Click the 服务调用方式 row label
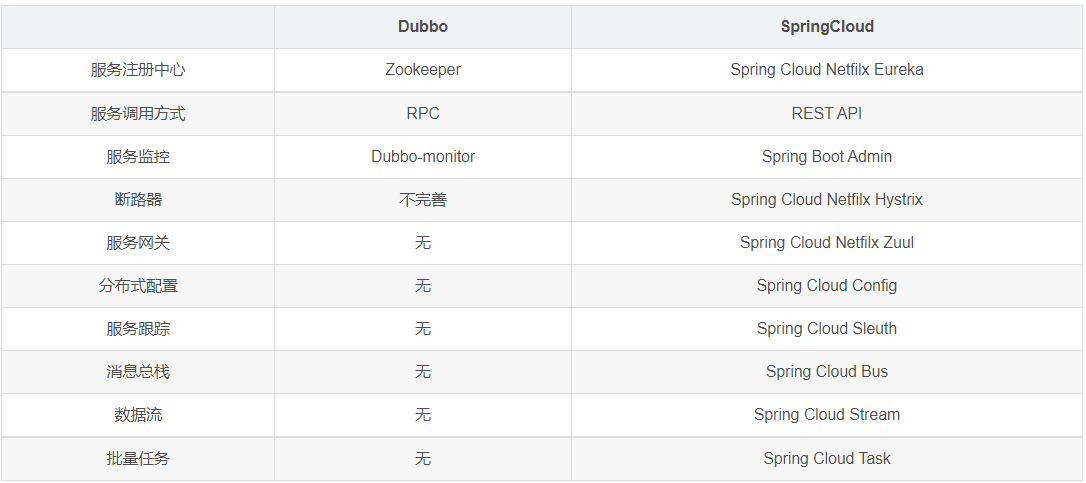Image resolution: width=1086 pixels, height=483 pixels. pyautogui.click(x=138, y=114)
